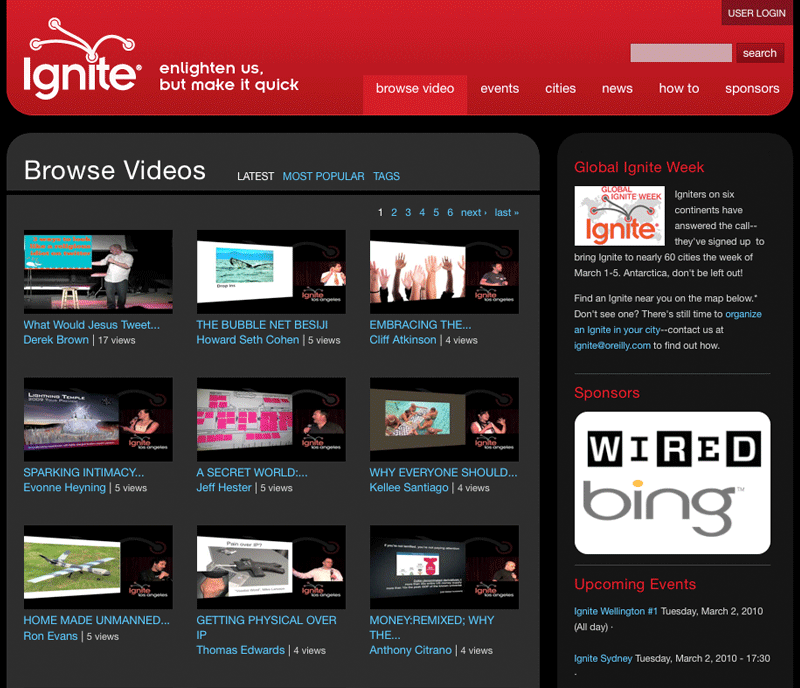
Task: Select the events navigation item
Action: (x=499, y=88)
